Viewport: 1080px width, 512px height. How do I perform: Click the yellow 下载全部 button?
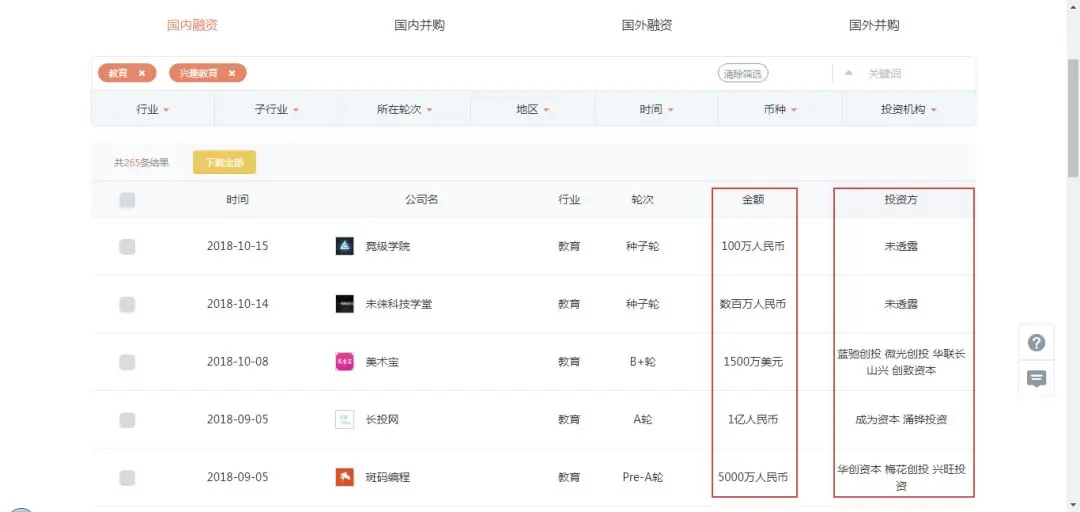(x=225, y=163)
